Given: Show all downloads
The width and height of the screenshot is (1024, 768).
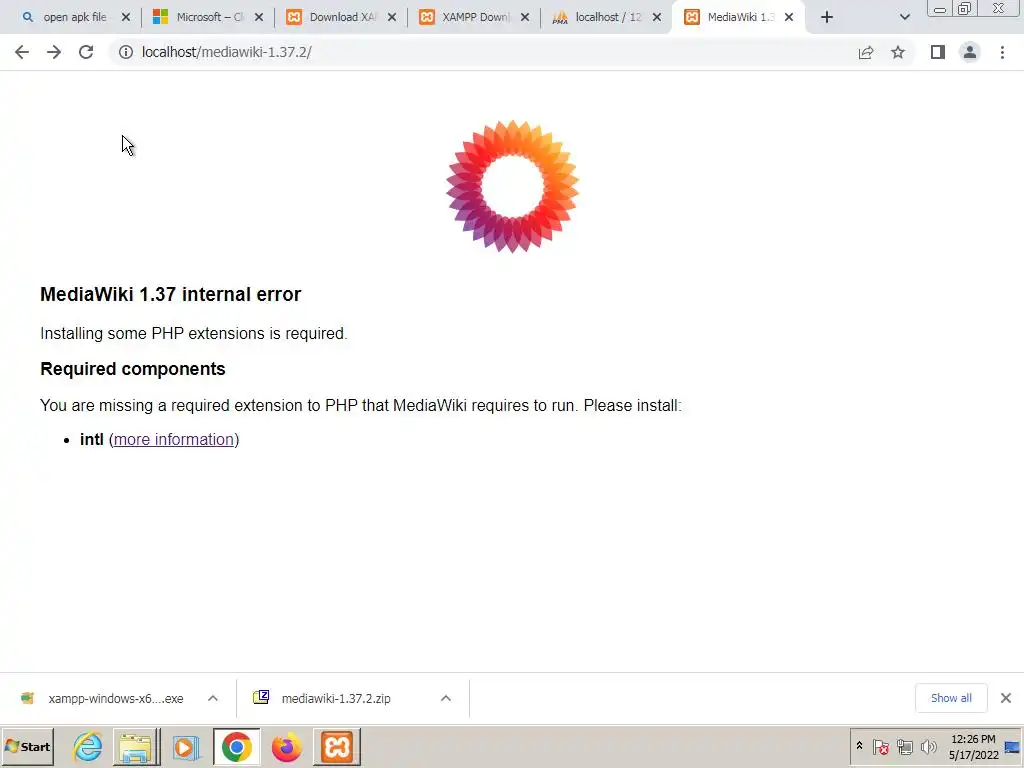Looking at the screenshot, I should (951, 698).
